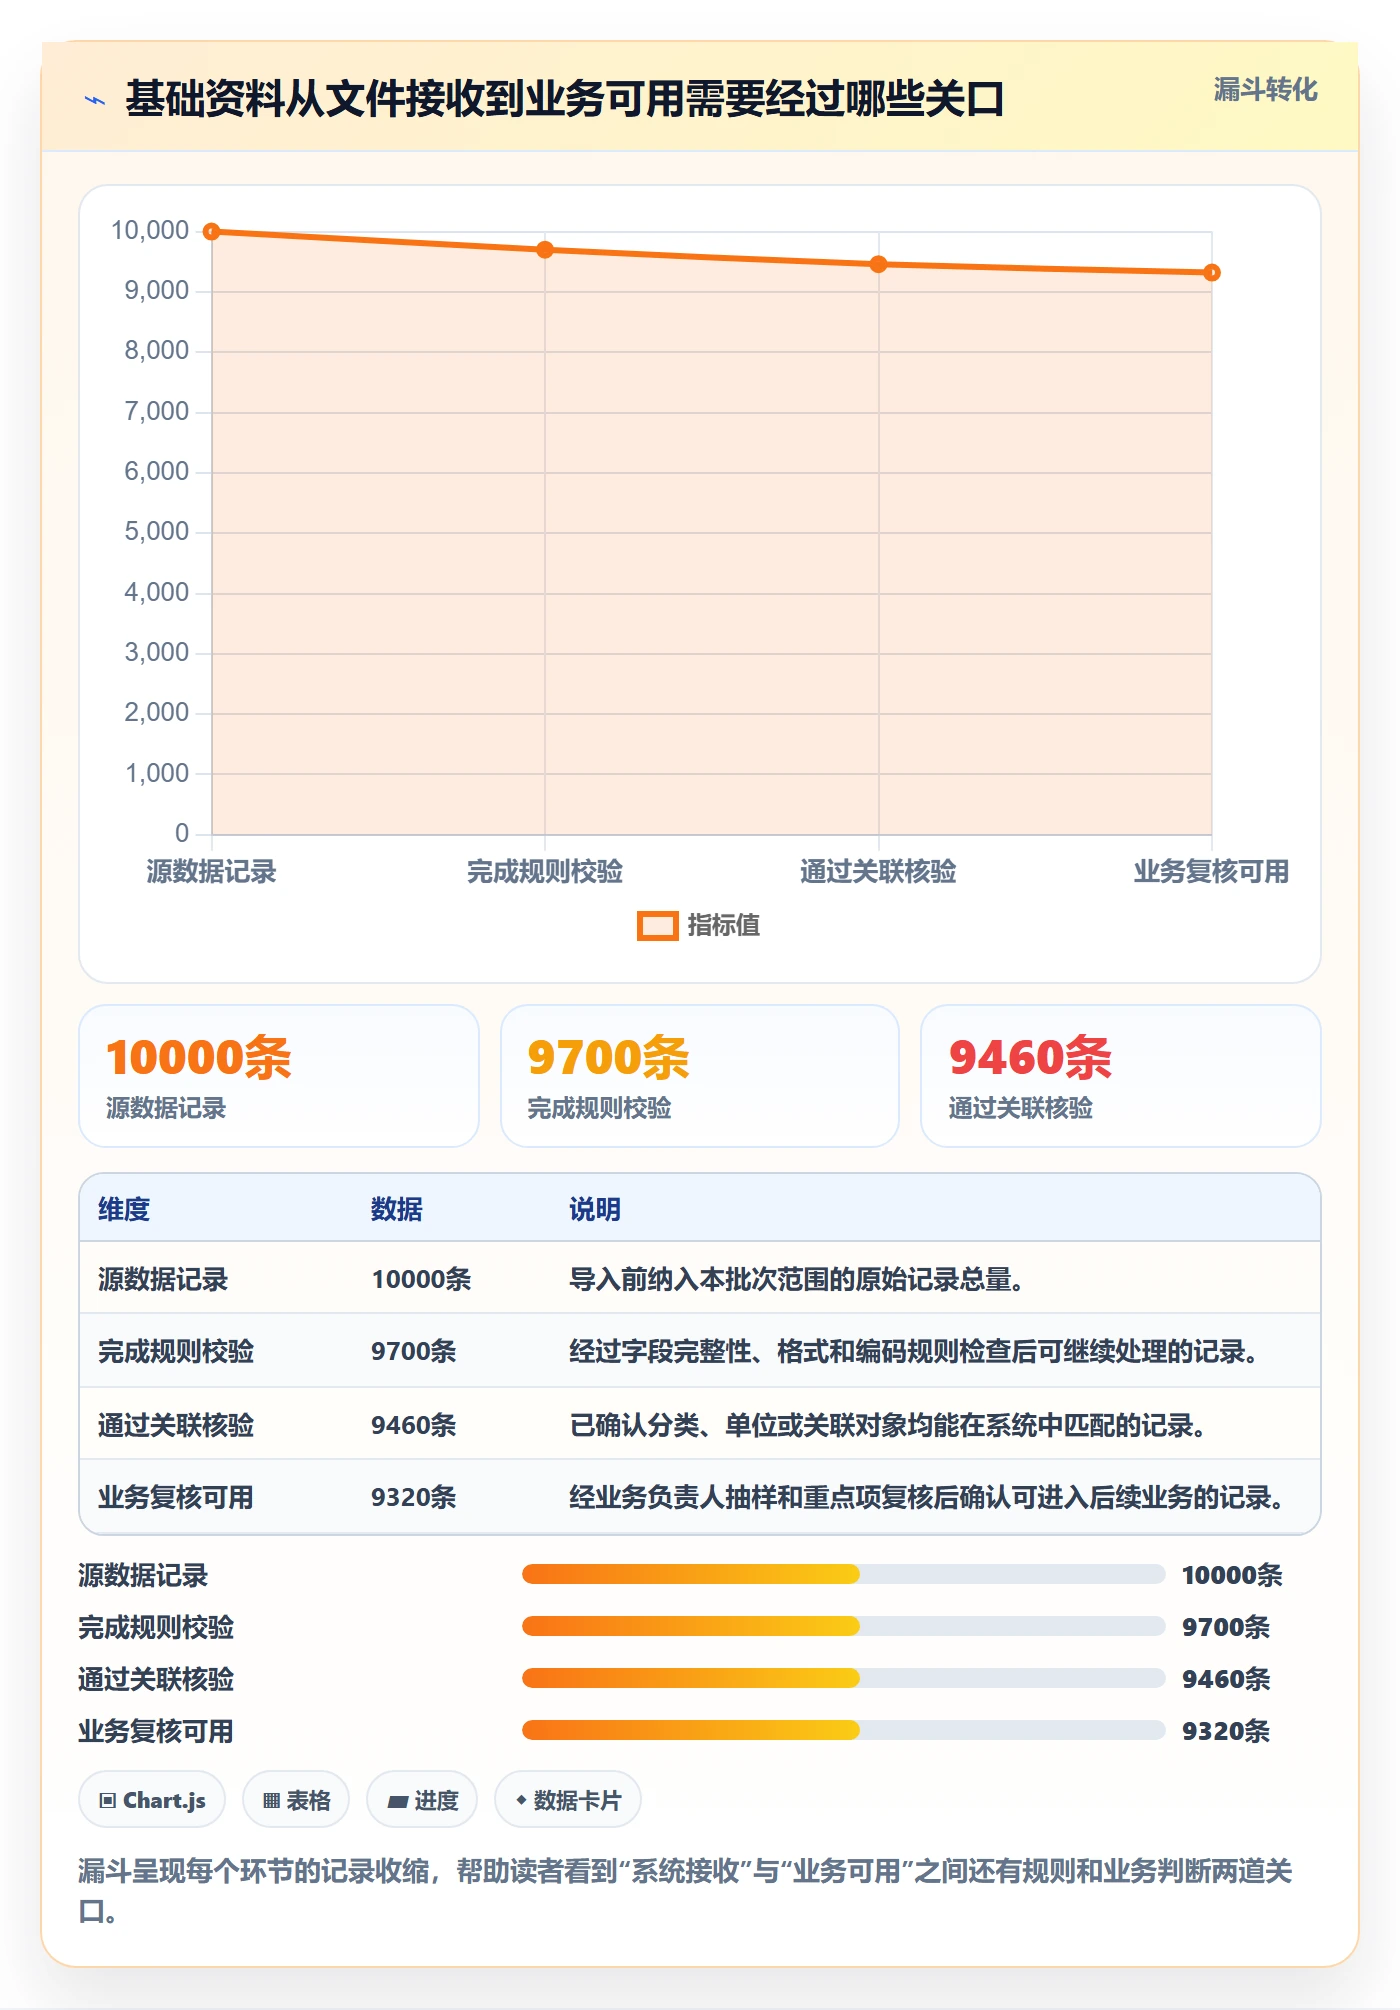
Task: Click the chart data point for 业务复核可用
Action: [1211, 273]
